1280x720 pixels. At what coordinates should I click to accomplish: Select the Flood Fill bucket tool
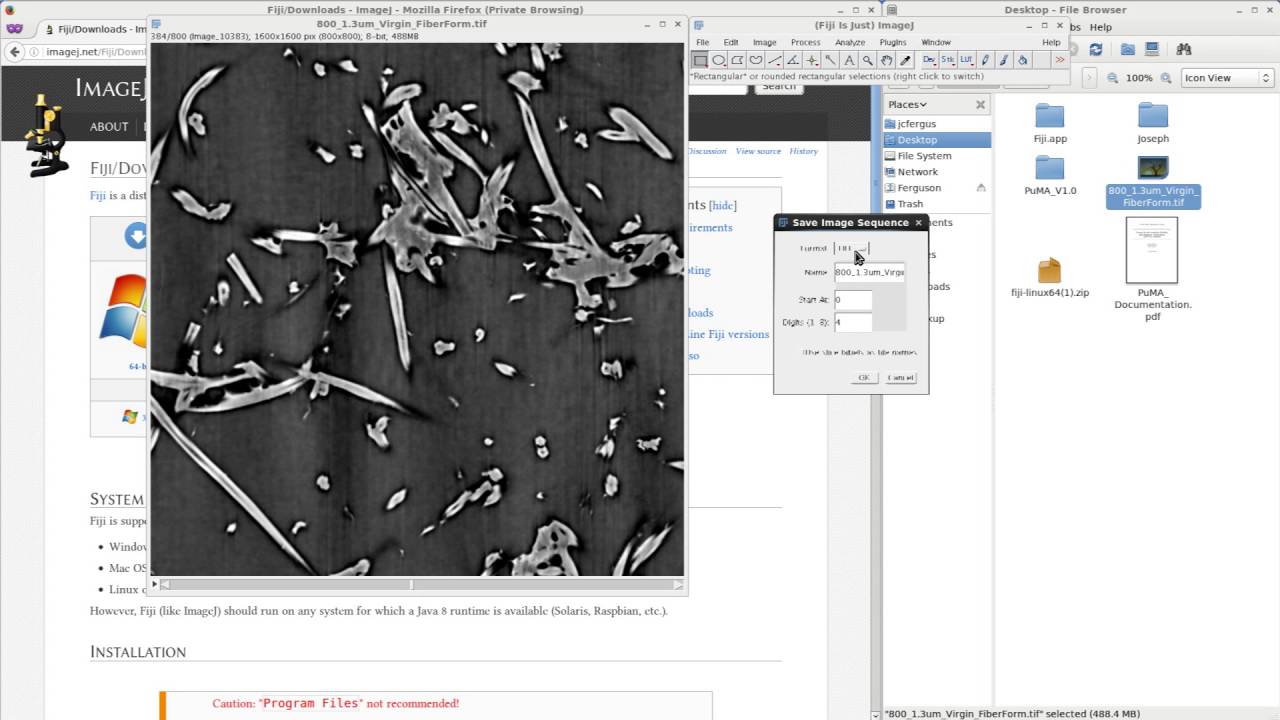point(1022,60)
